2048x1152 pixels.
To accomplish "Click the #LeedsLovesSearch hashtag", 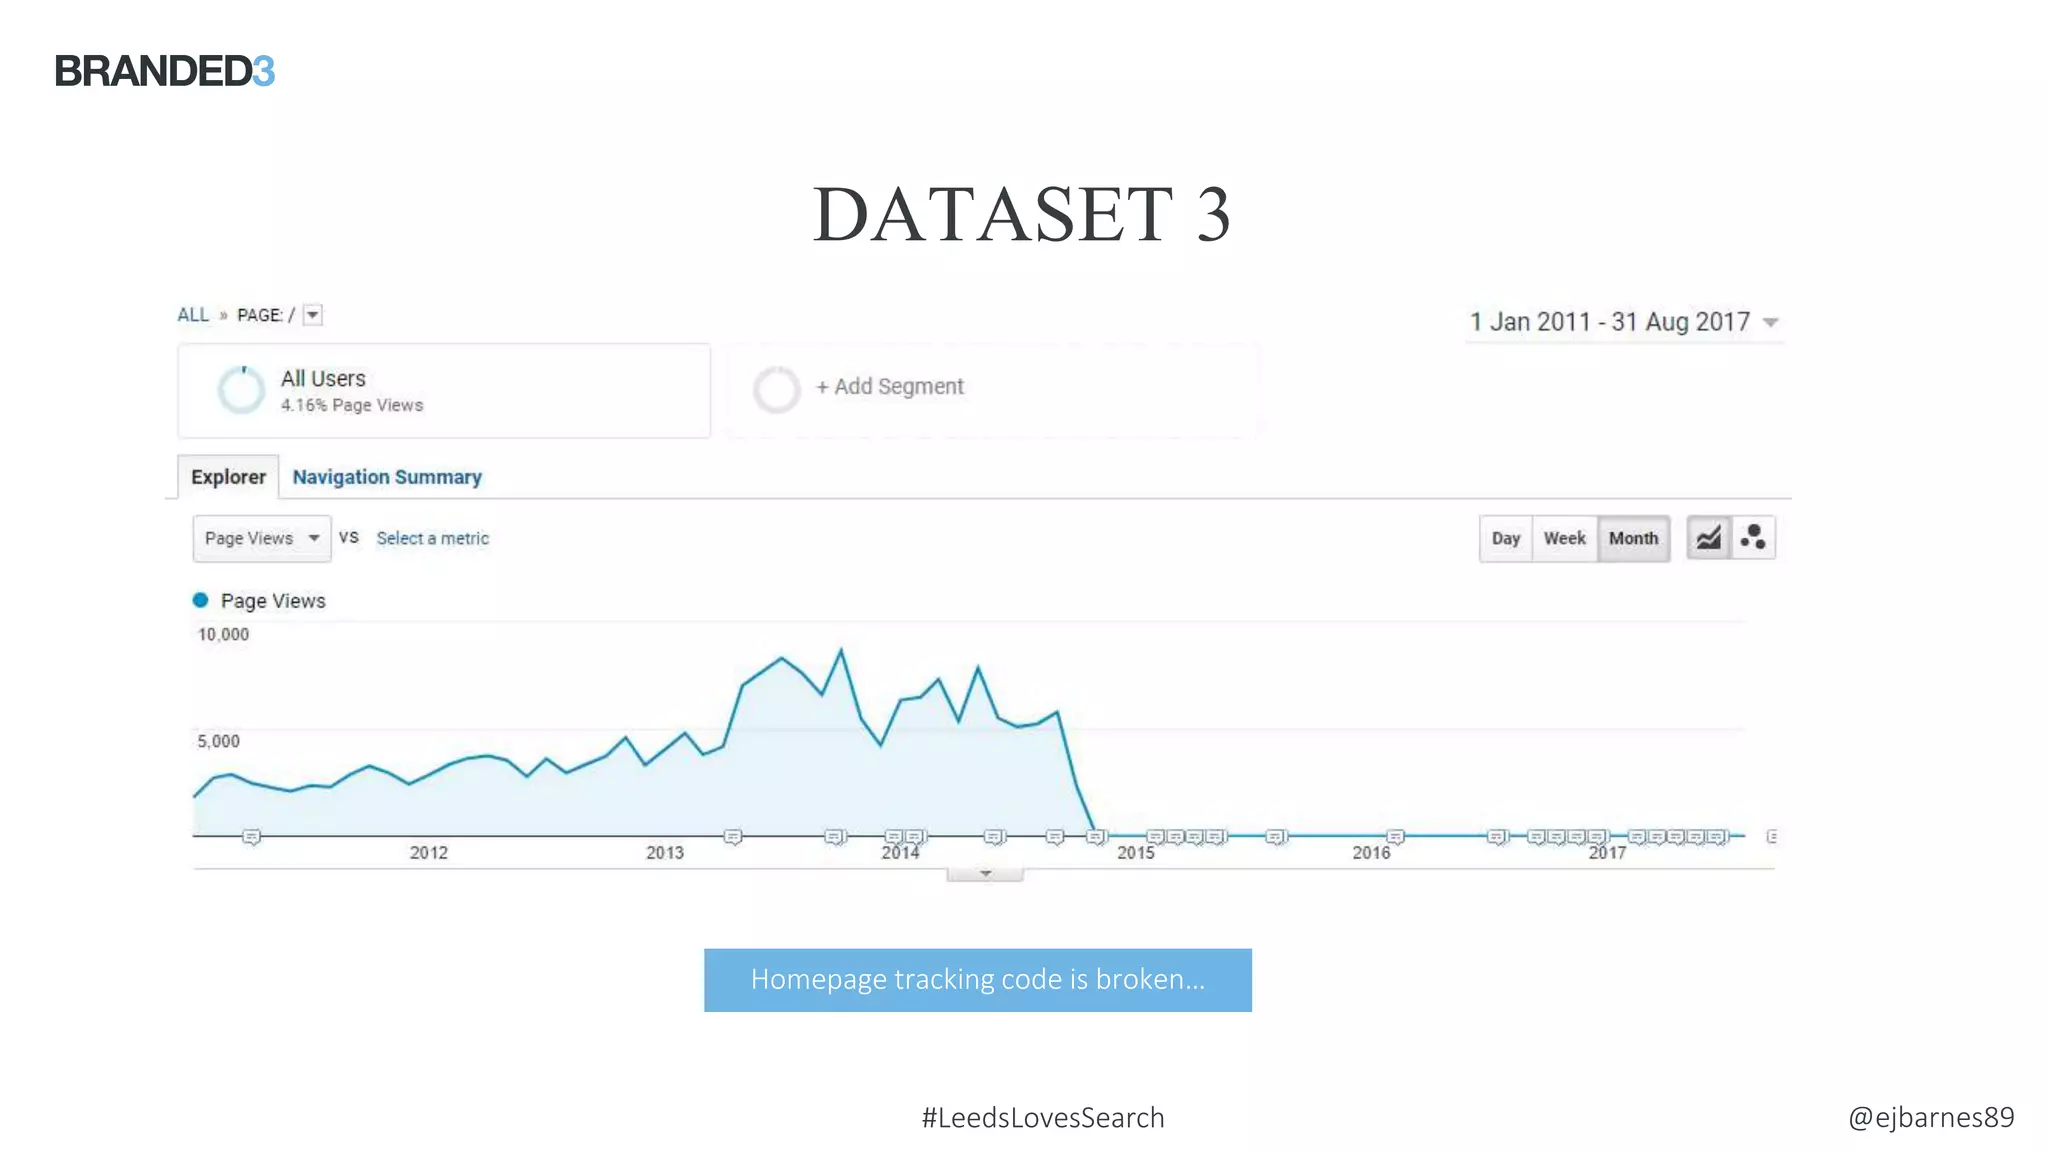I will click(1043, 1117).
